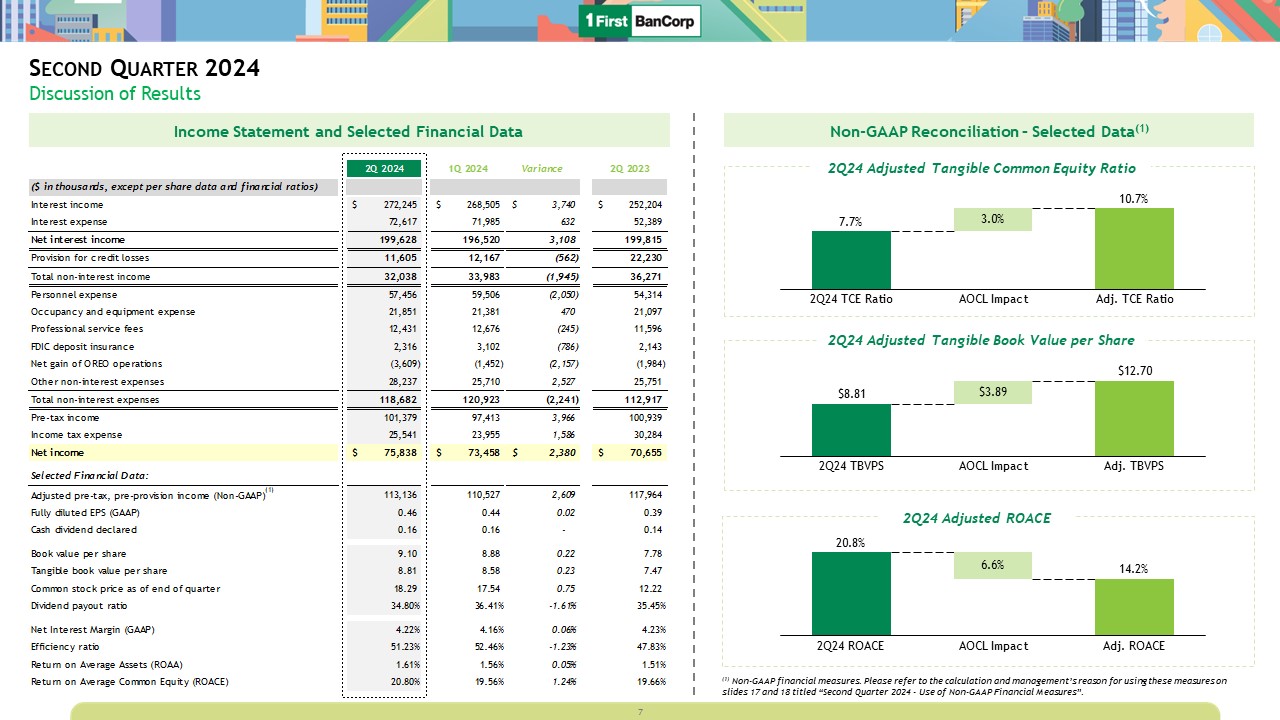Click the 1 First BanCorp logo
Viewport: 1280px width, 720px height.
point(640,21)
